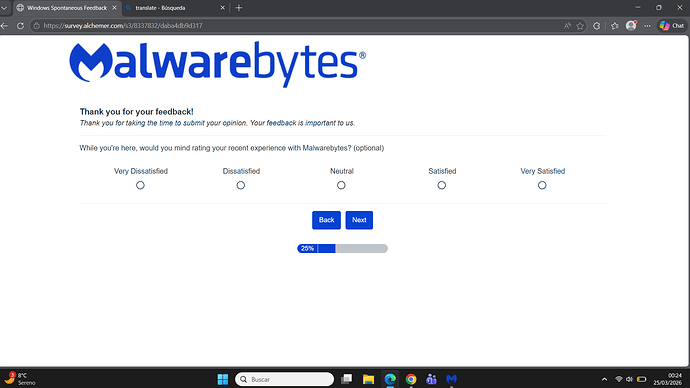The height and width of the screenshot is (388, 690).
Task: Open Malwarebytes app from the taskbar
Action: tap(451, 379)
